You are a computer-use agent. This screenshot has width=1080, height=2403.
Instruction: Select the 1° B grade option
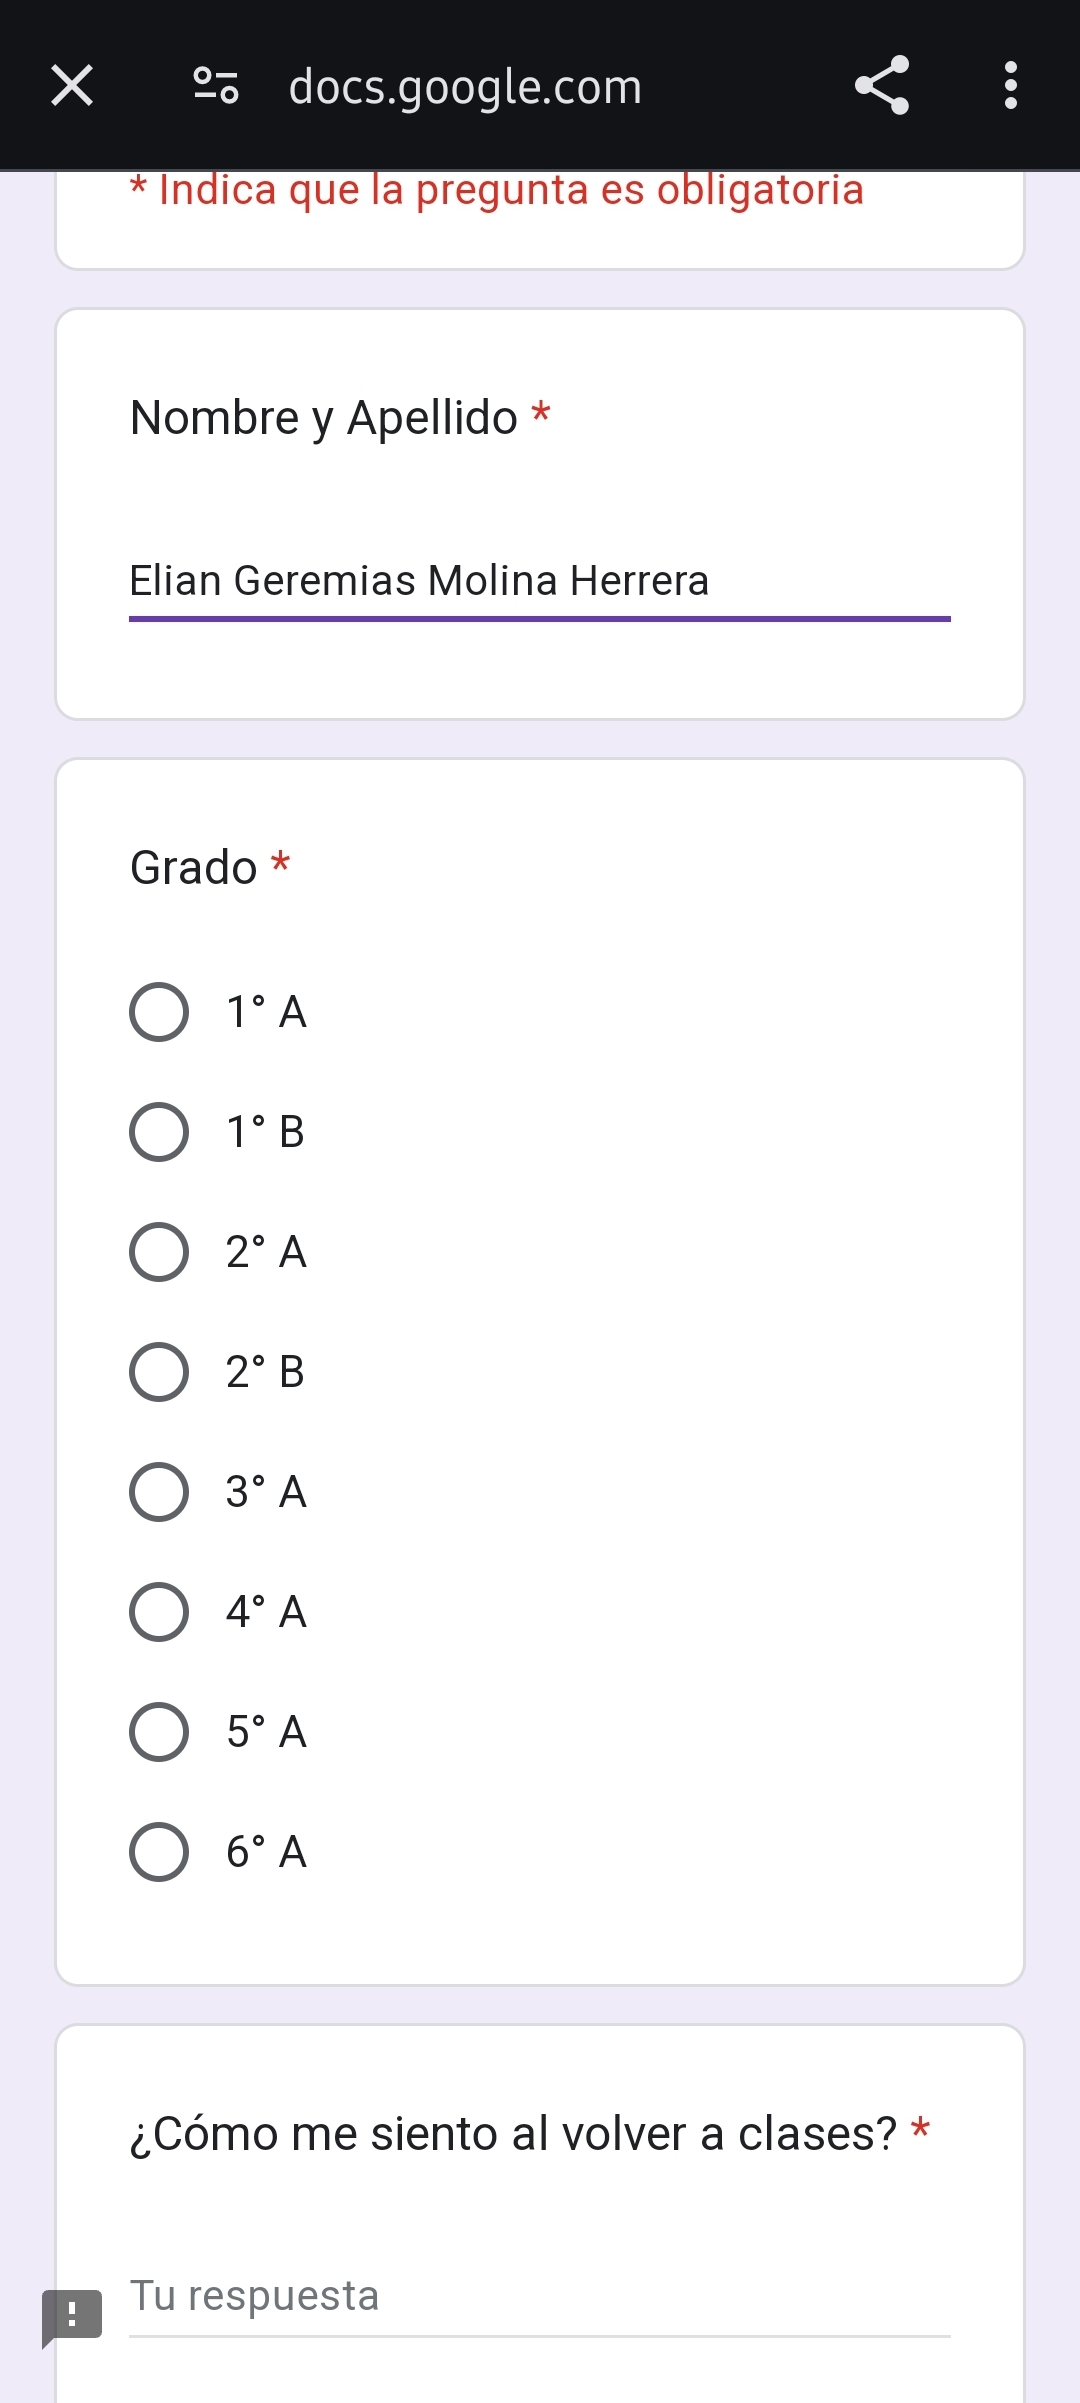[x=159, y=1132]
